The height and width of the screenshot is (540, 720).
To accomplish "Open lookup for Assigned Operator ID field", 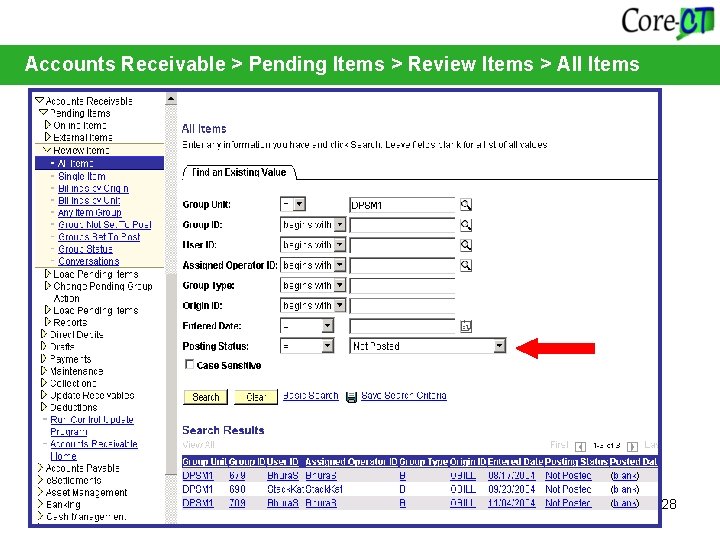I will click(x=466, y=265).
